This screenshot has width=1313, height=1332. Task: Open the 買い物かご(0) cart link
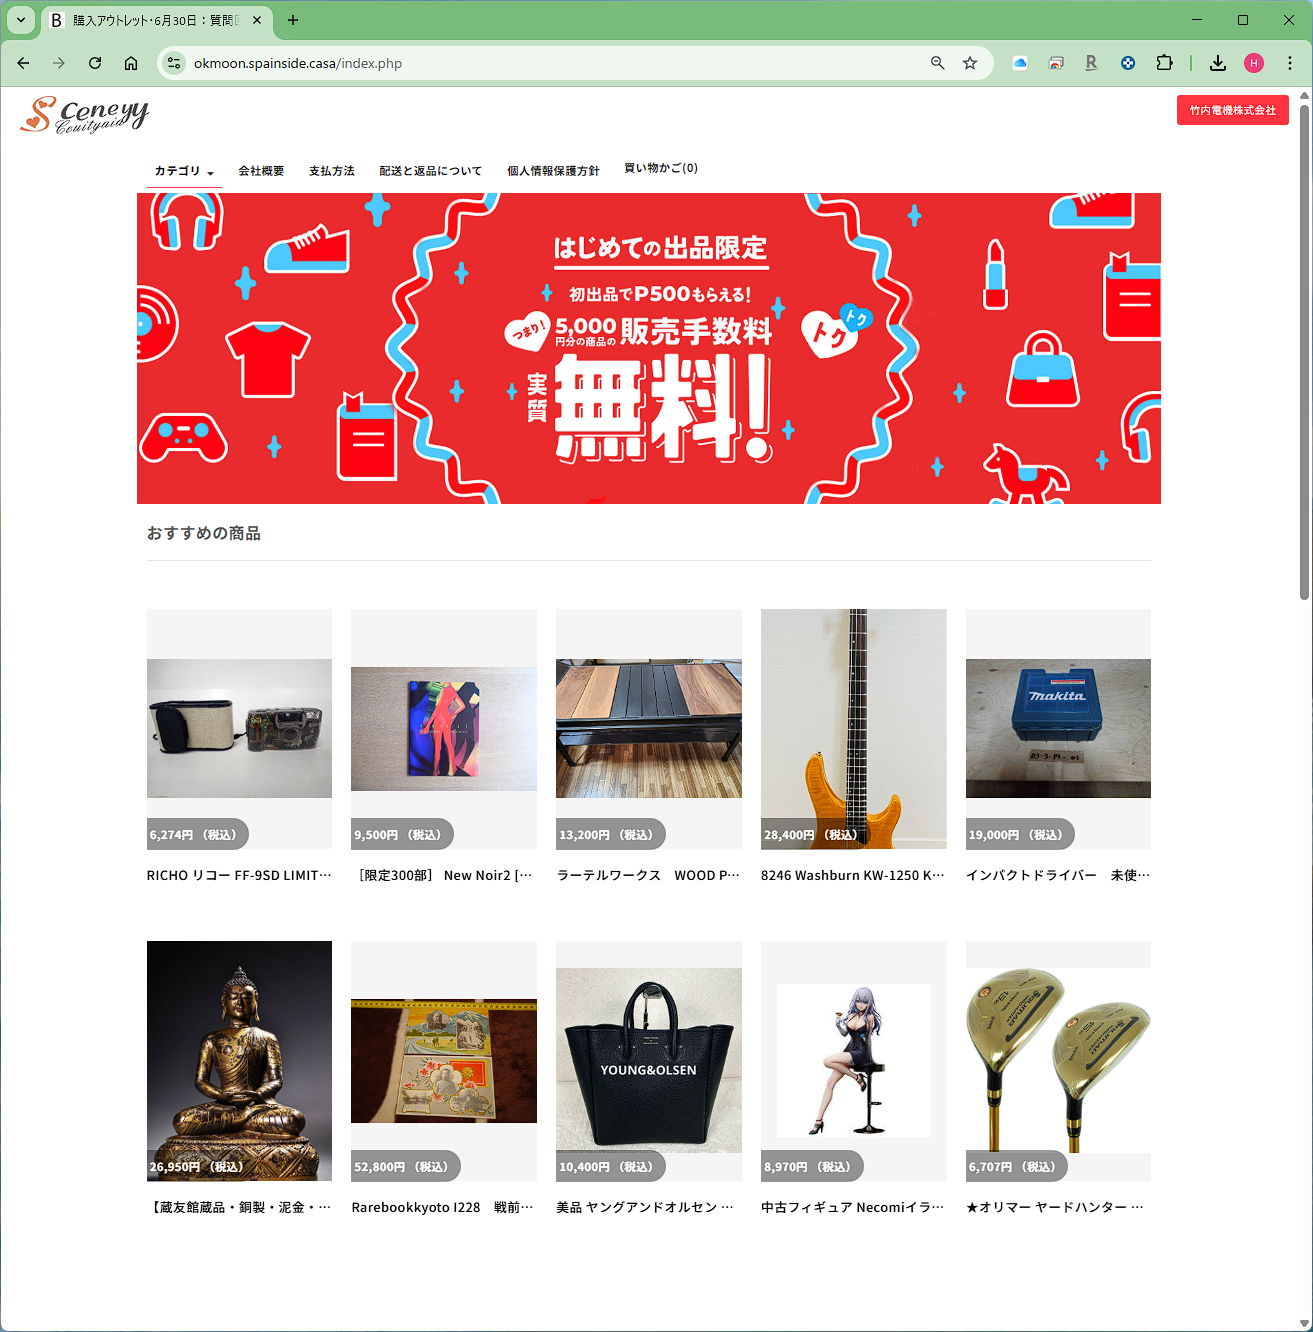[x=661, y=168]
